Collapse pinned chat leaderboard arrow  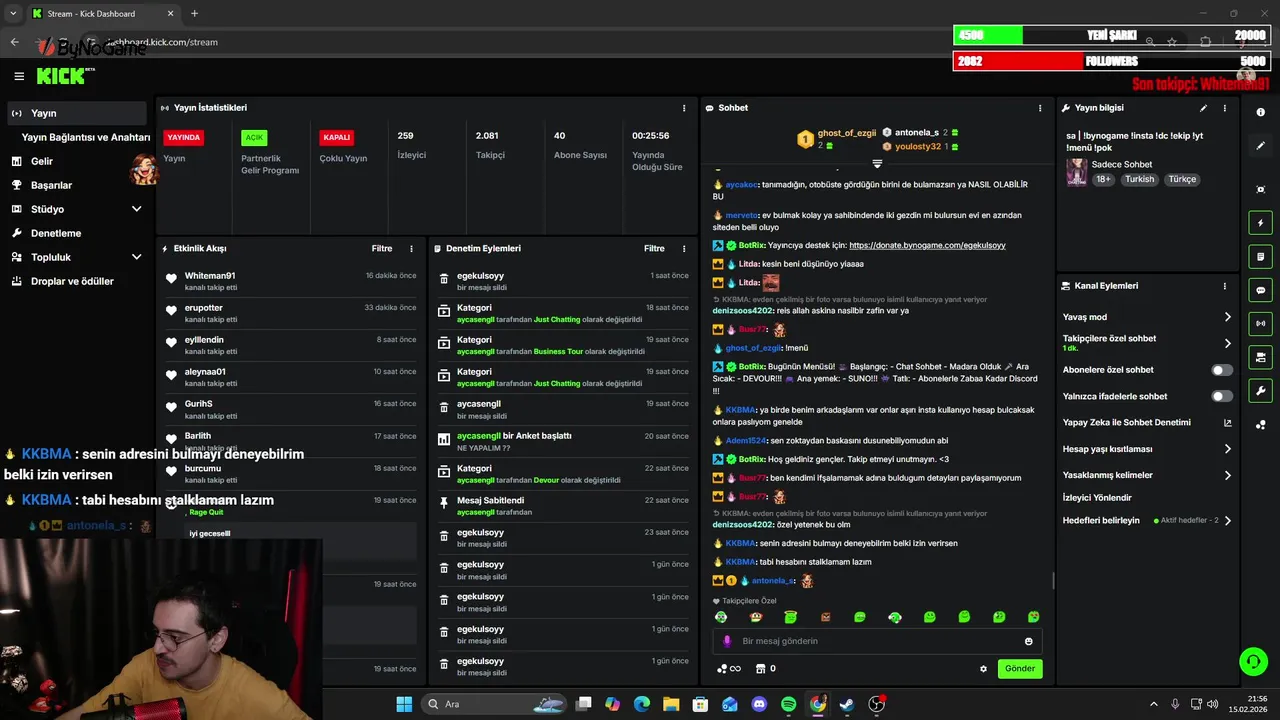pos(877,163)
